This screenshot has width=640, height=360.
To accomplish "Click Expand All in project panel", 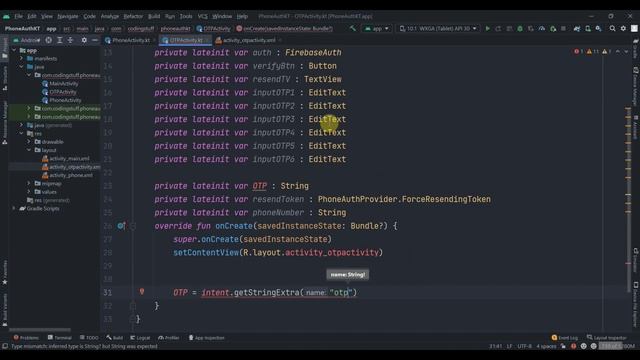I will pos(60,40).
